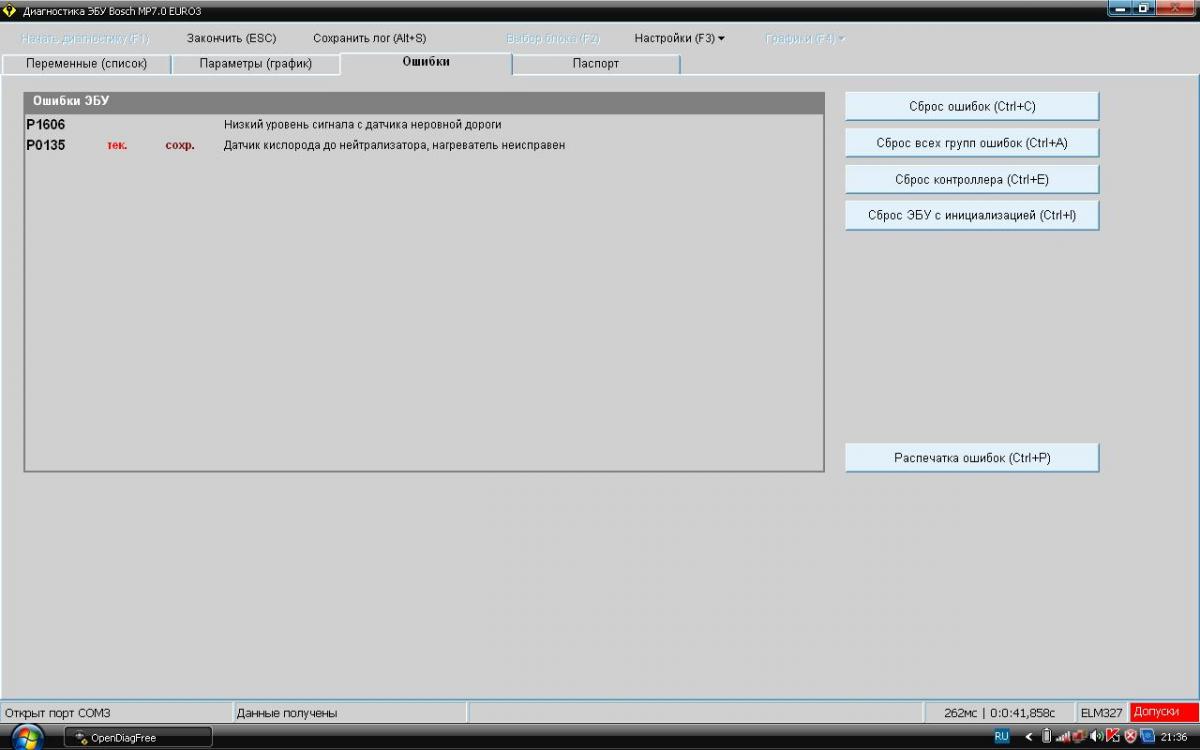
Task: Click the volume speaker tray icon
Action: (1097, 737)
